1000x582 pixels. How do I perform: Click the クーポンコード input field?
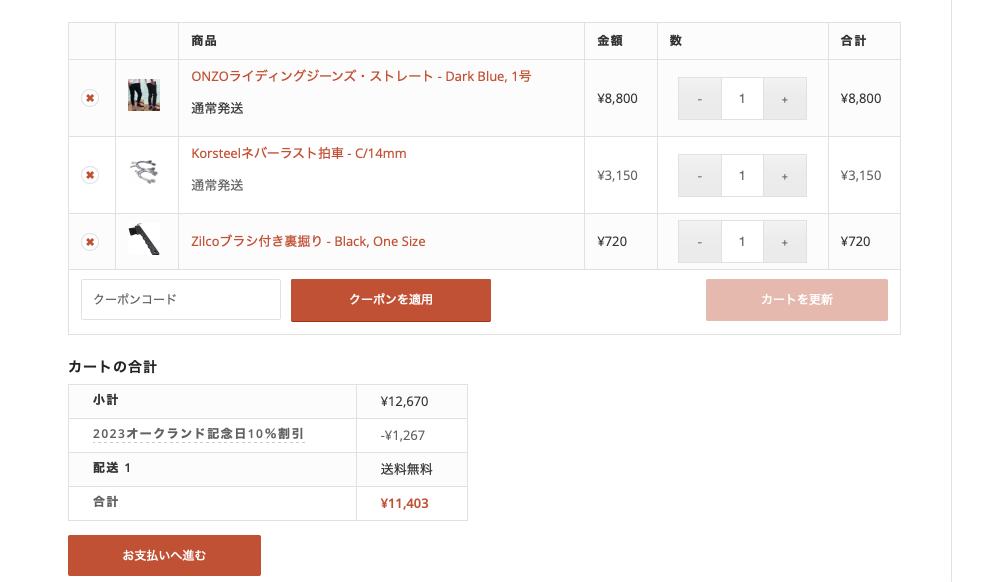pos(181,300)
